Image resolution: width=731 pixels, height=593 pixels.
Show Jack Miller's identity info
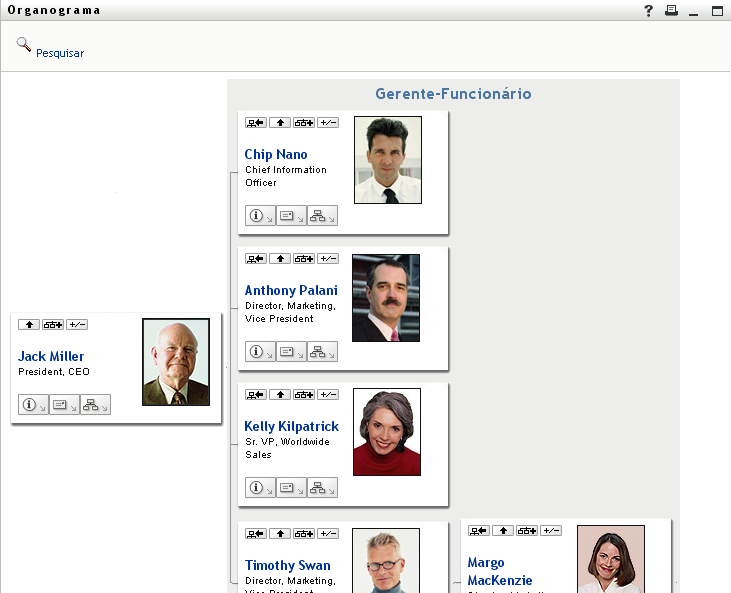tap(33, 405)
